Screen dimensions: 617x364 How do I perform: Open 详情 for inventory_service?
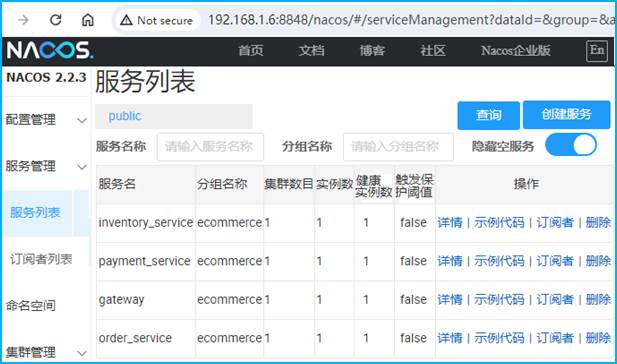[x=450, y=223]
